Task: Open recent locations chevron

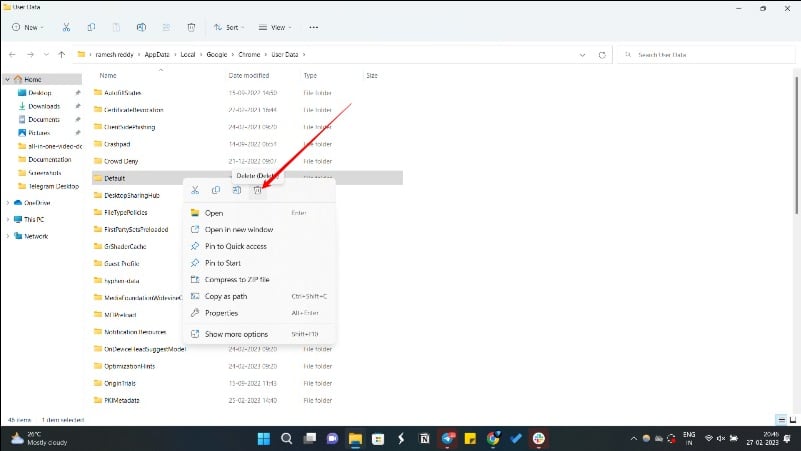Action: [46, 55]
